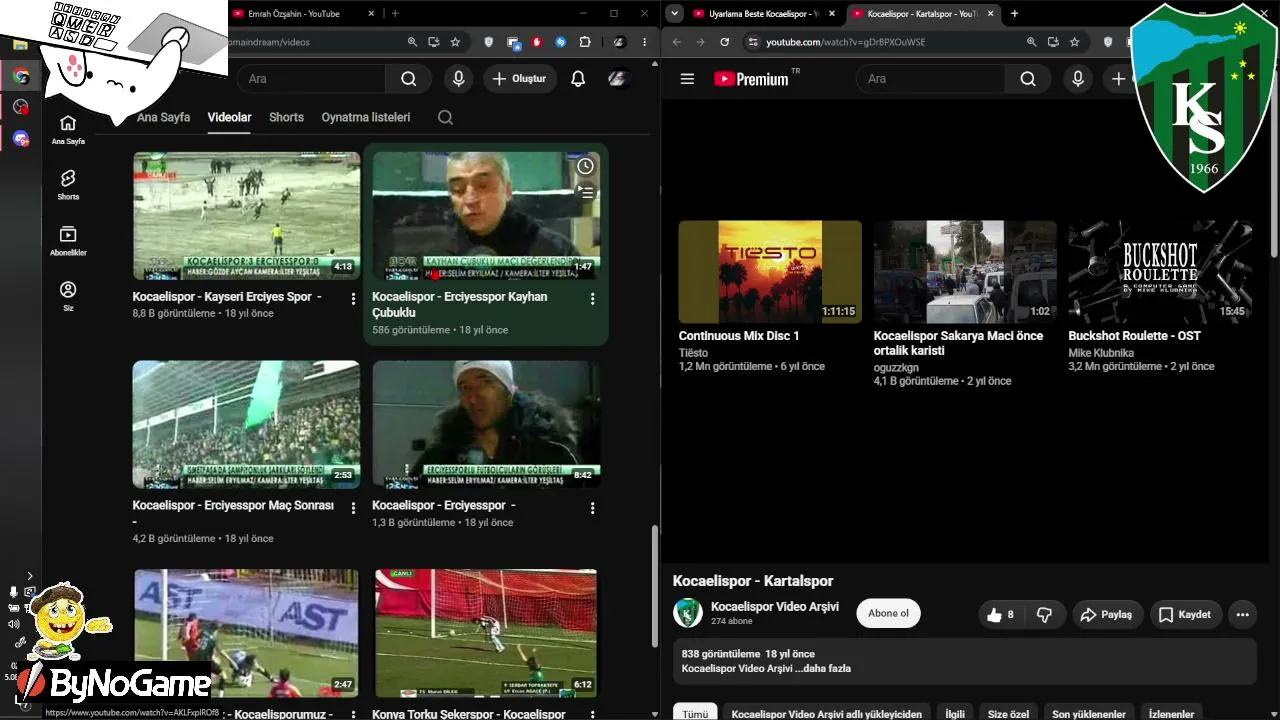The width and height of the screenshot is (1280, 720).
Task: Open options for Kocaelispor - Kayseri Erciyes Spor video
Action: (353, 298)
